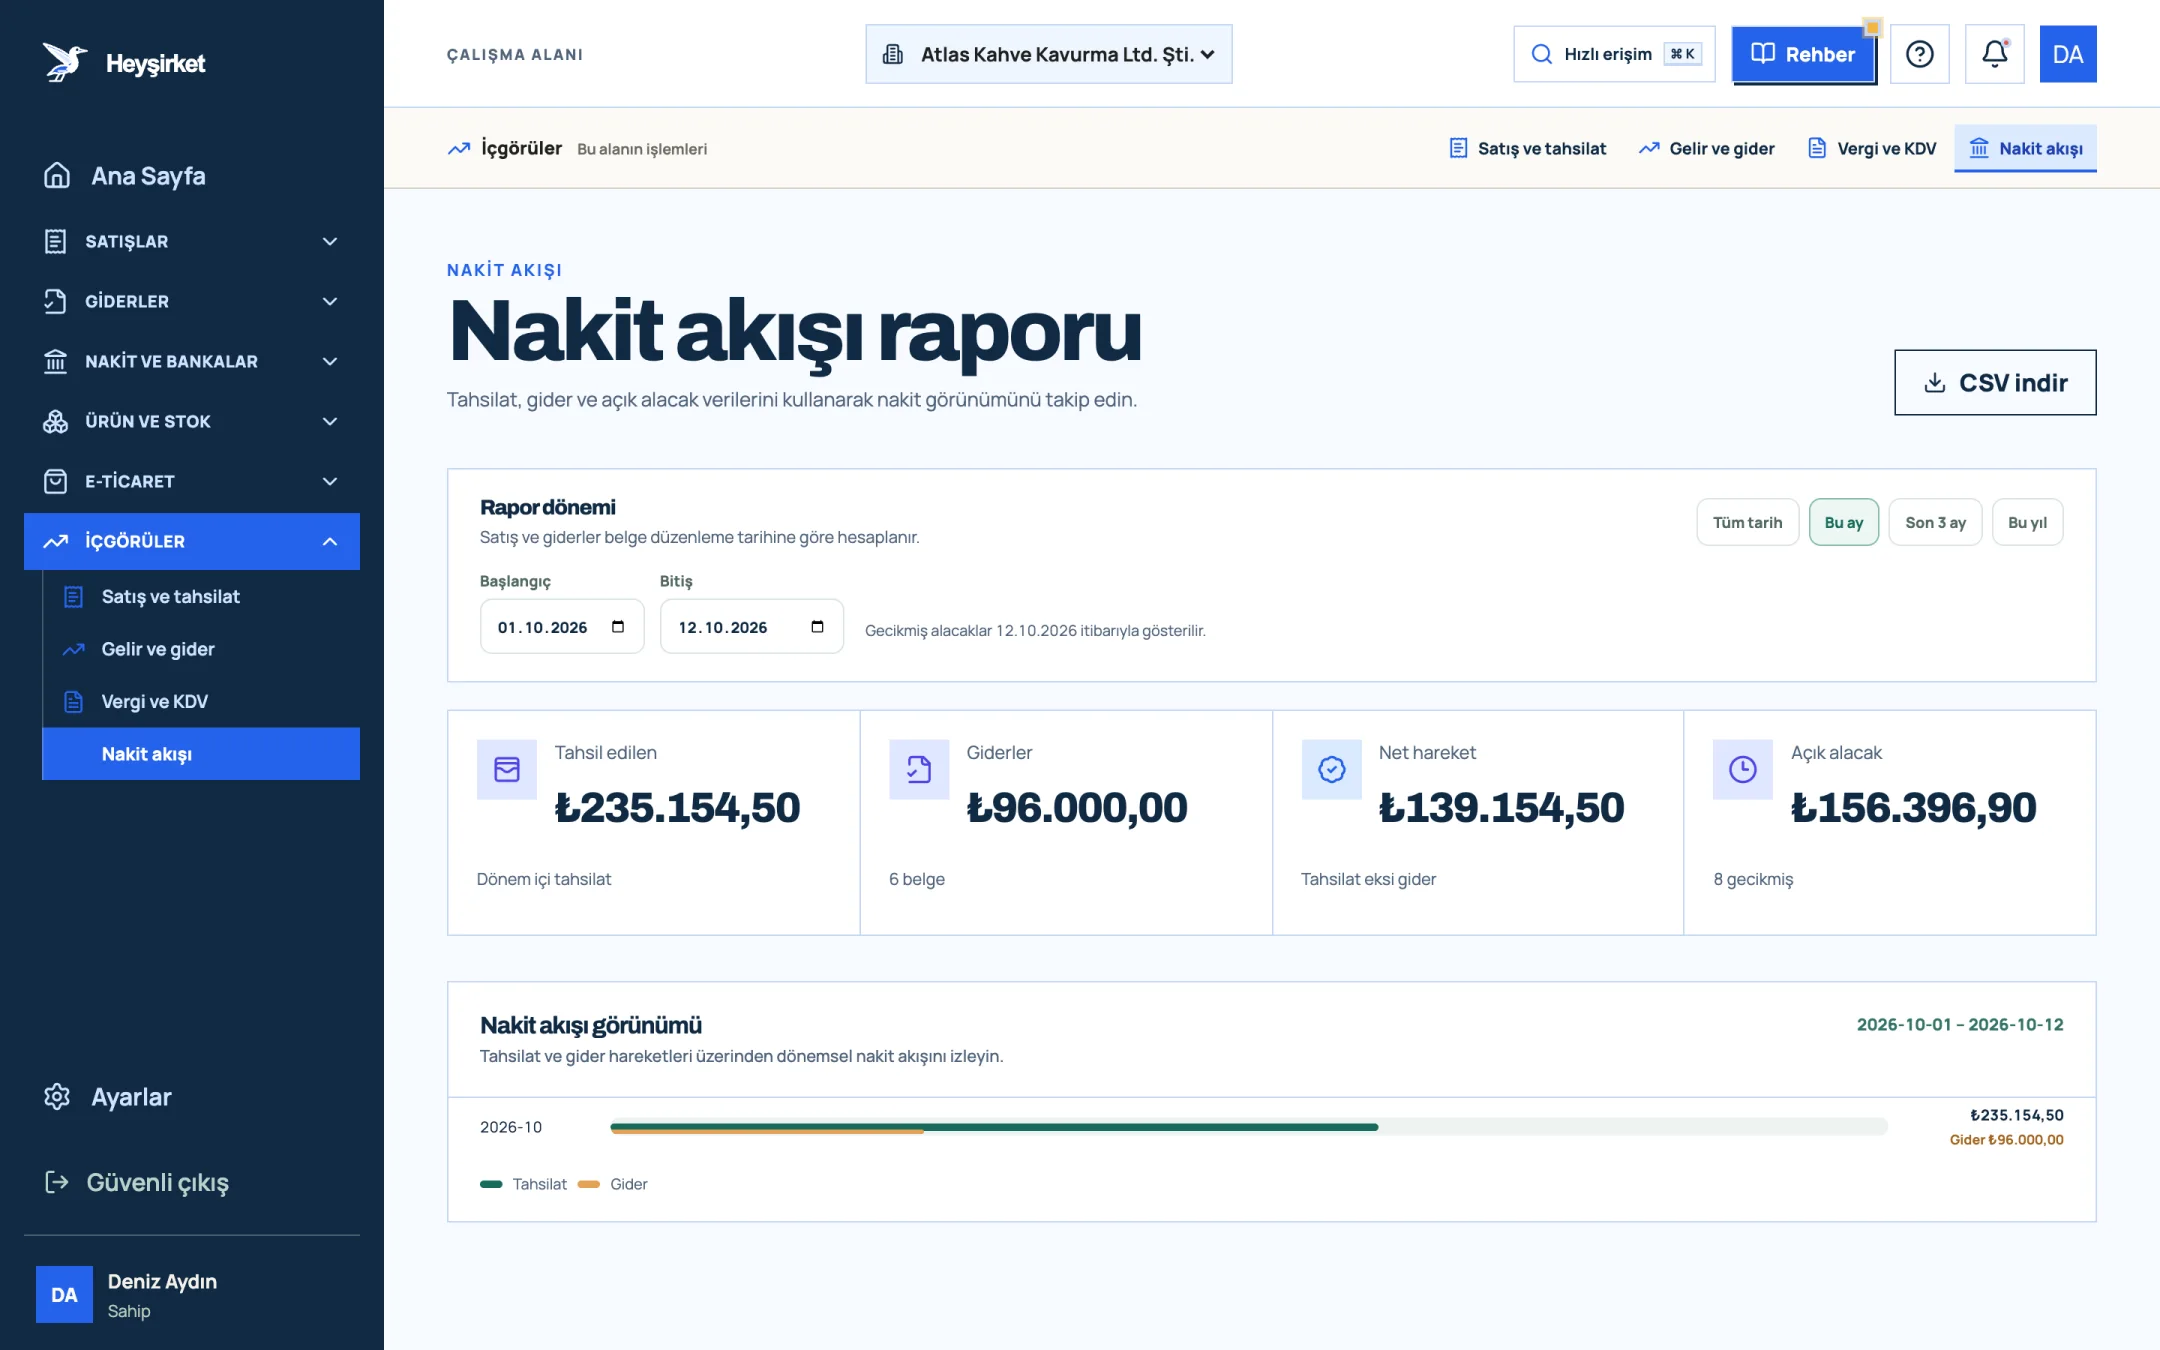Image resolution: width=2160 pixels, height=1350 pixels.
Task: Click the Heyşirket bird logo
Action: pyautogui.click(x=64, y=63)
